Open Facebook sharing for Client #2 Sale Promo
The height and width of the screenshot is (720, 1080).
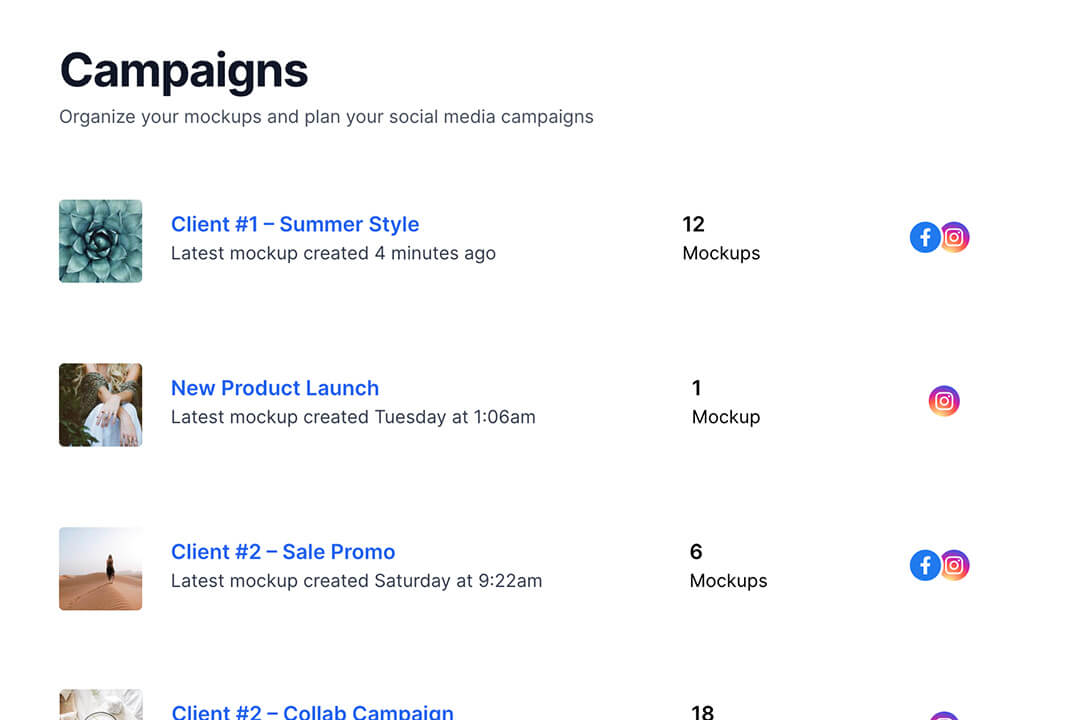click(925, 565)
